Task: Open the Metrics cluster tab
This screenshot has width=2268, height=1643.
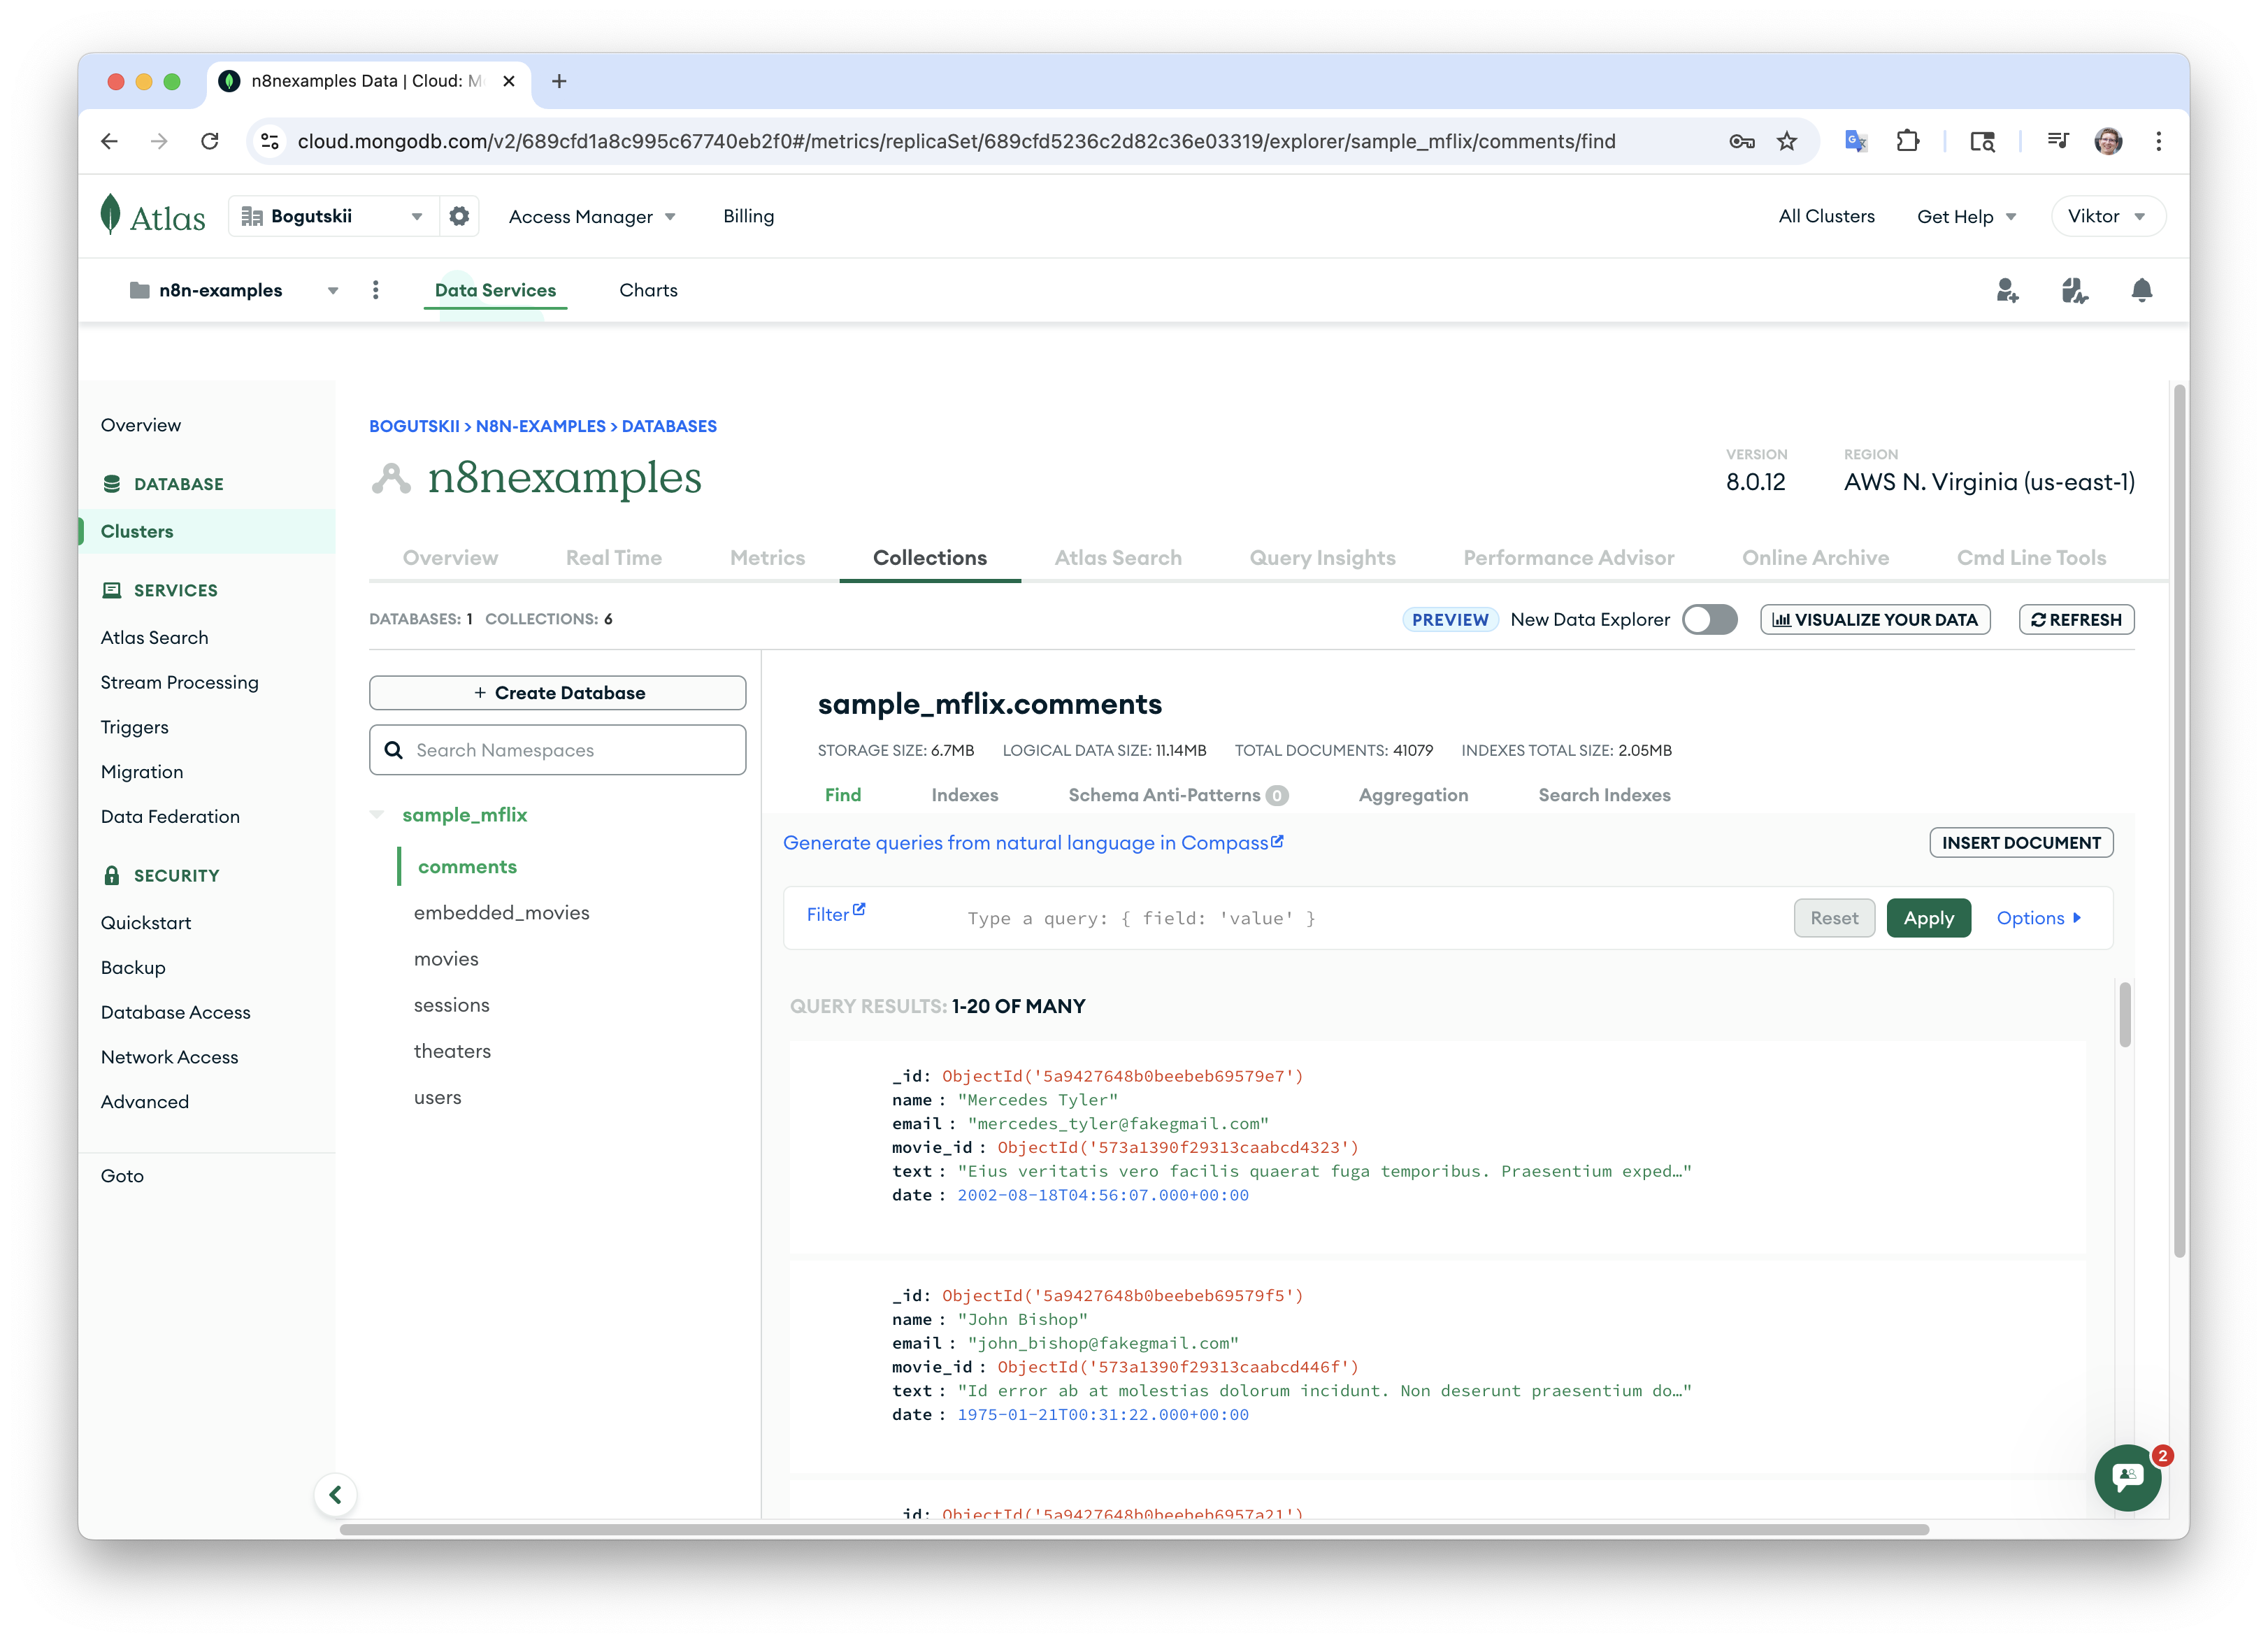Action: (x=767, y=558)
